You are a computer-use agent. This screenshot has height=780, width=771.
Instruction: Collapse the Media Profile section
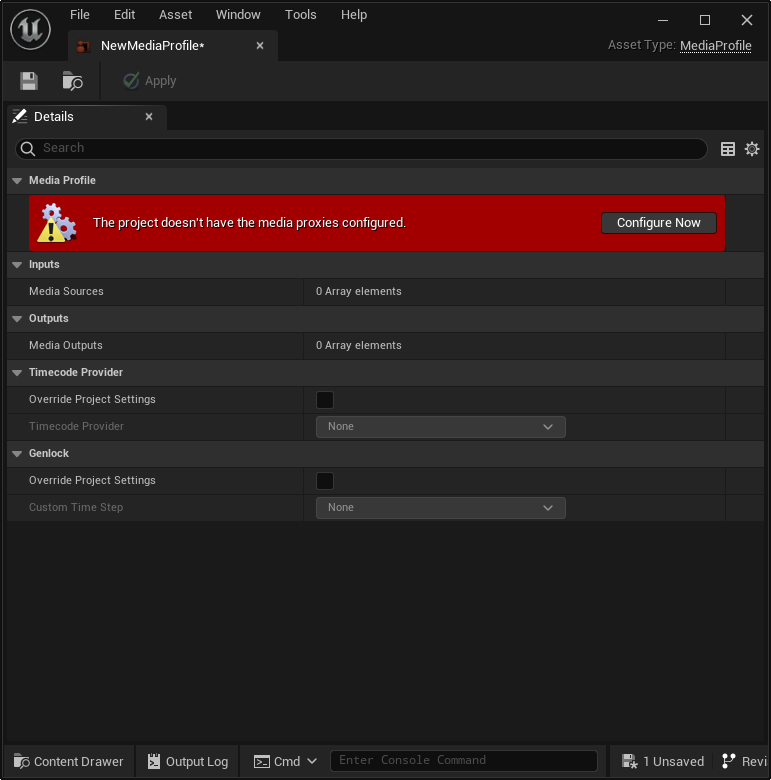coord(17,181)
